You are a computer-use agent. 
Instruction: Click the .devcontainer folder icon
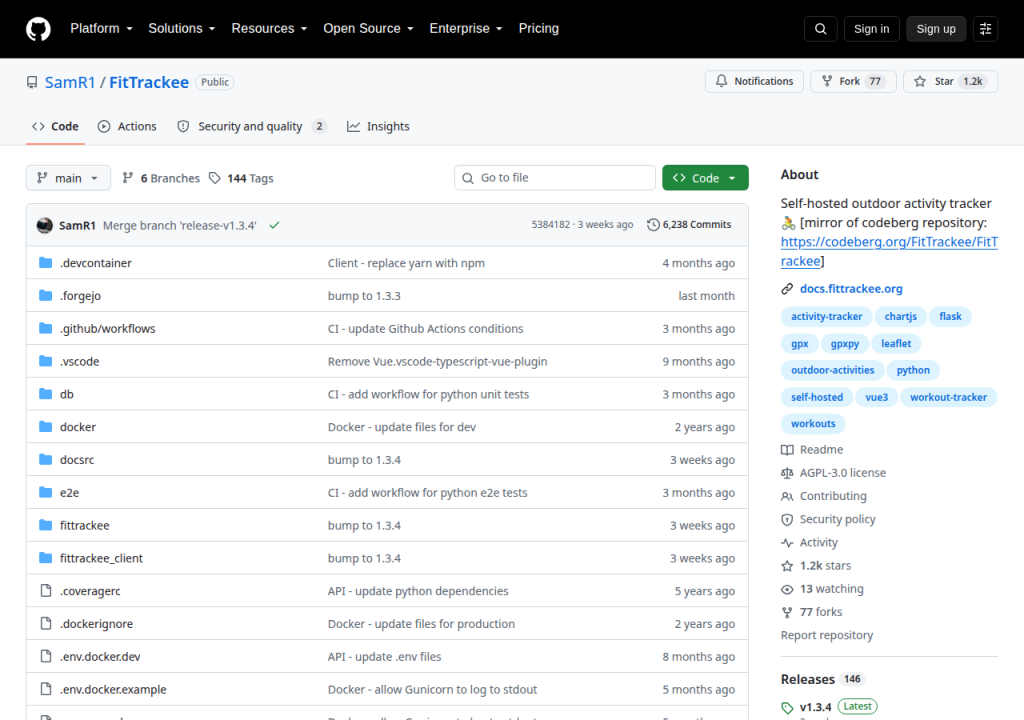click(45, 263)
